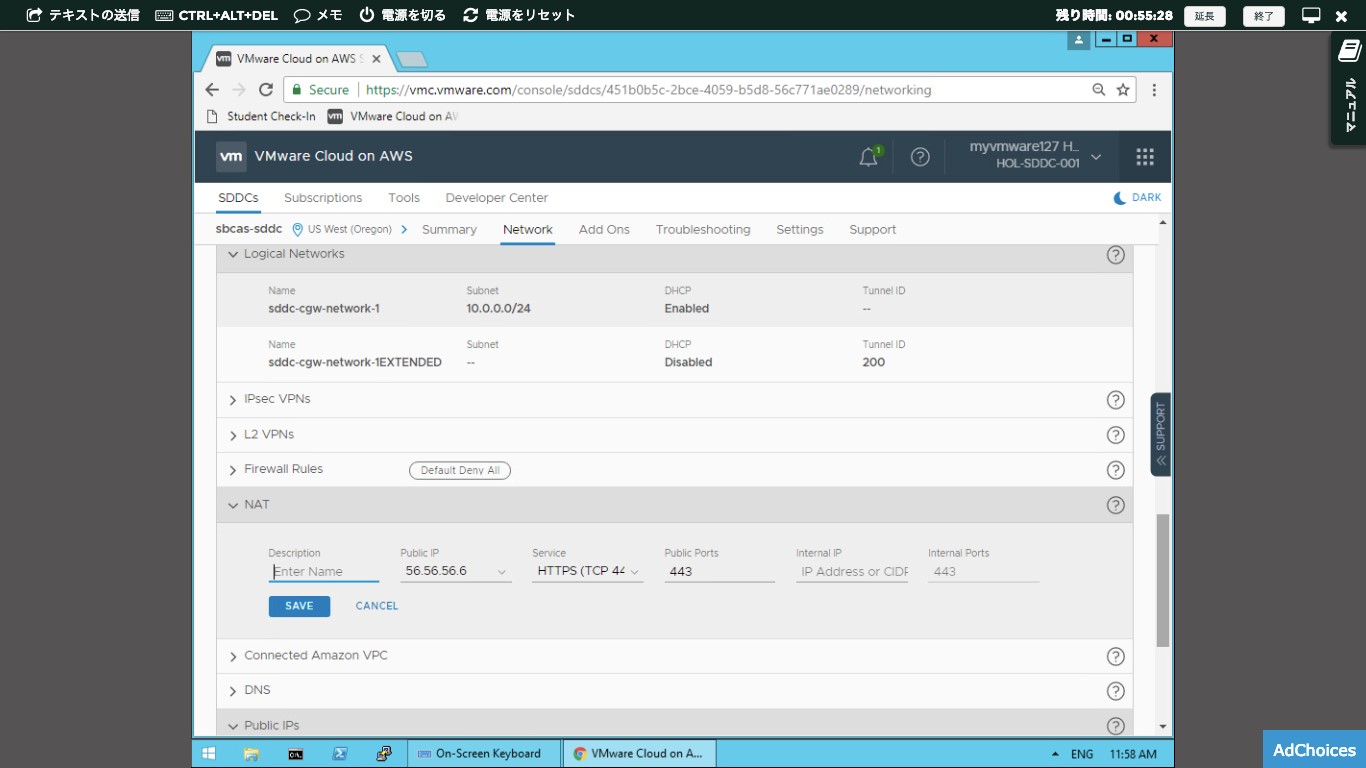Click the Internal IP address field
The height and width of the screenshot is (768, 1366).
(x=852, y=572)
